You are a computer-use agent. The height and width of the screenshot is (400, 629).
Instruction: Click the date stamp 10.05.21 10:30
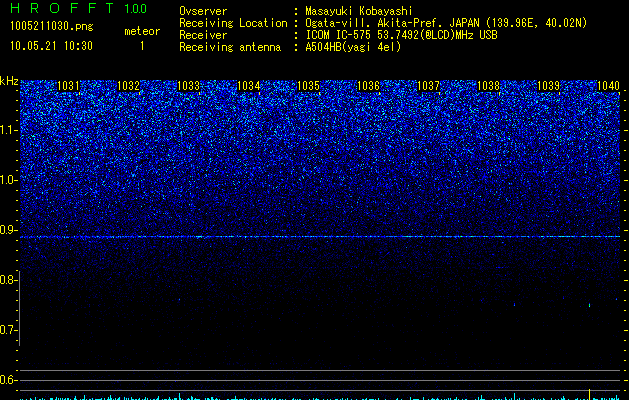[x=51, y=46]
